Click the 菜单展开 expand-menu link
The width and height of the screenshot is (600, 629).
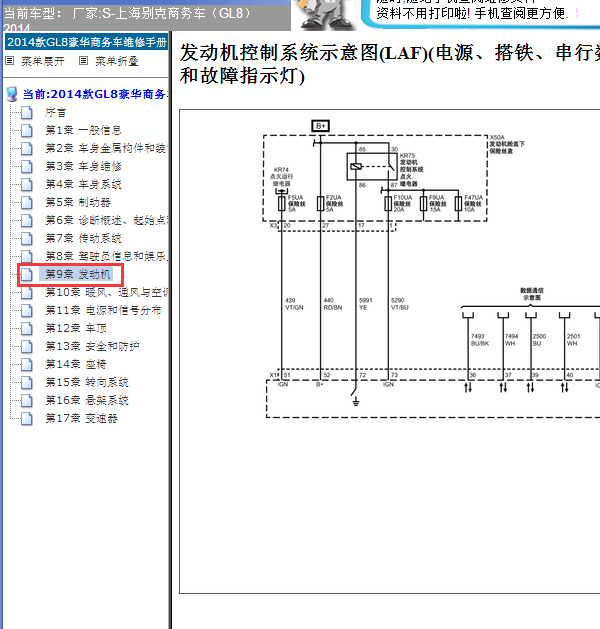tap(43, 61)
